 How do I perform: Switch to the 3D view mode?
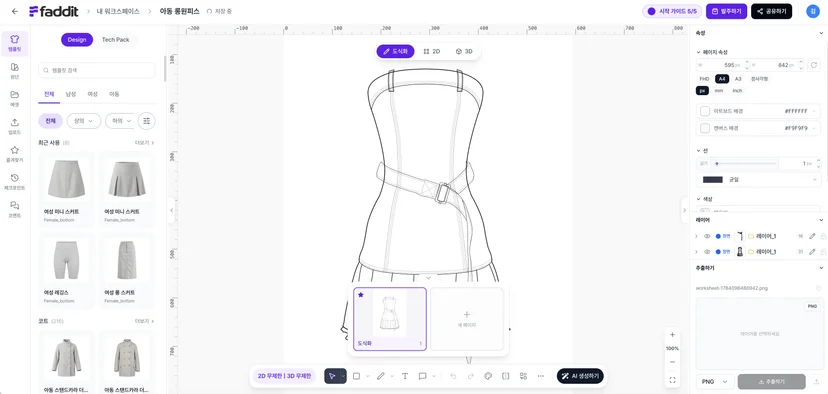click(464, 51)
